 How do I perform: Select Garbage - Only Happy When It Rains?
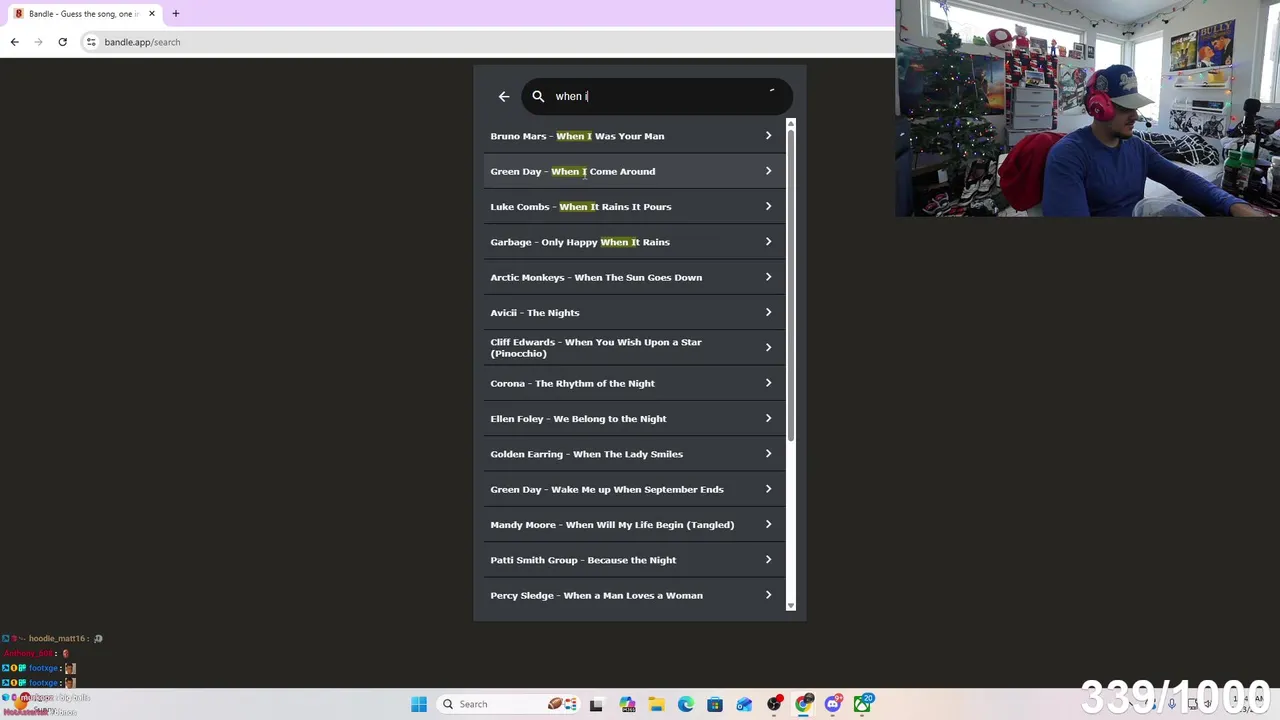tap(635, 242)
